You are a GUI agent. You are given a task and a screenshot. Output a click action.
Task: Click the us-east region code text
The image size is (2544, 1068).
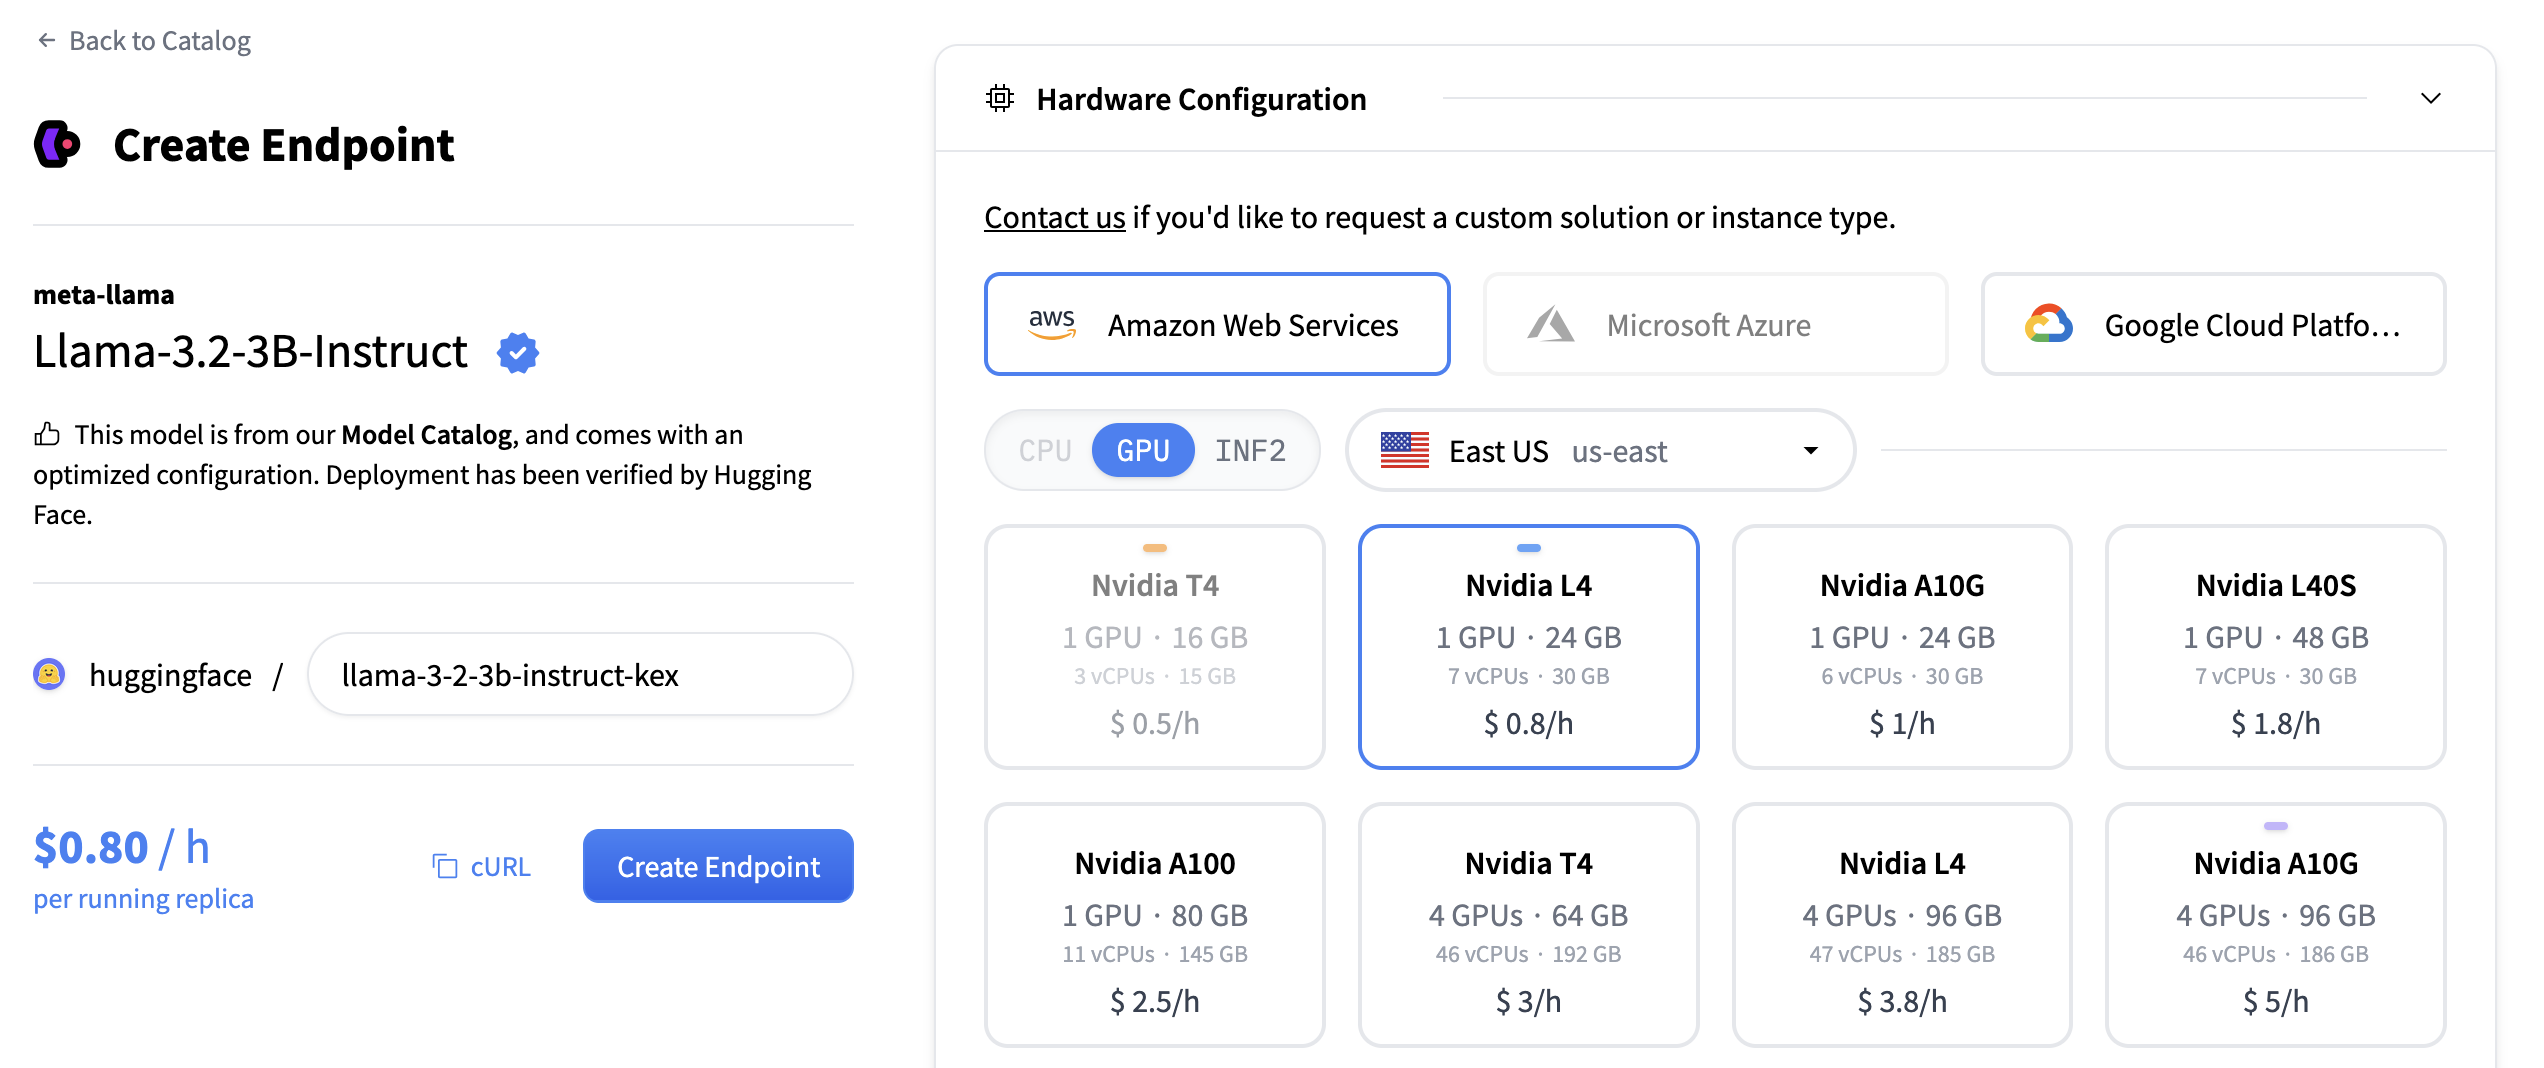(1619, 452)
